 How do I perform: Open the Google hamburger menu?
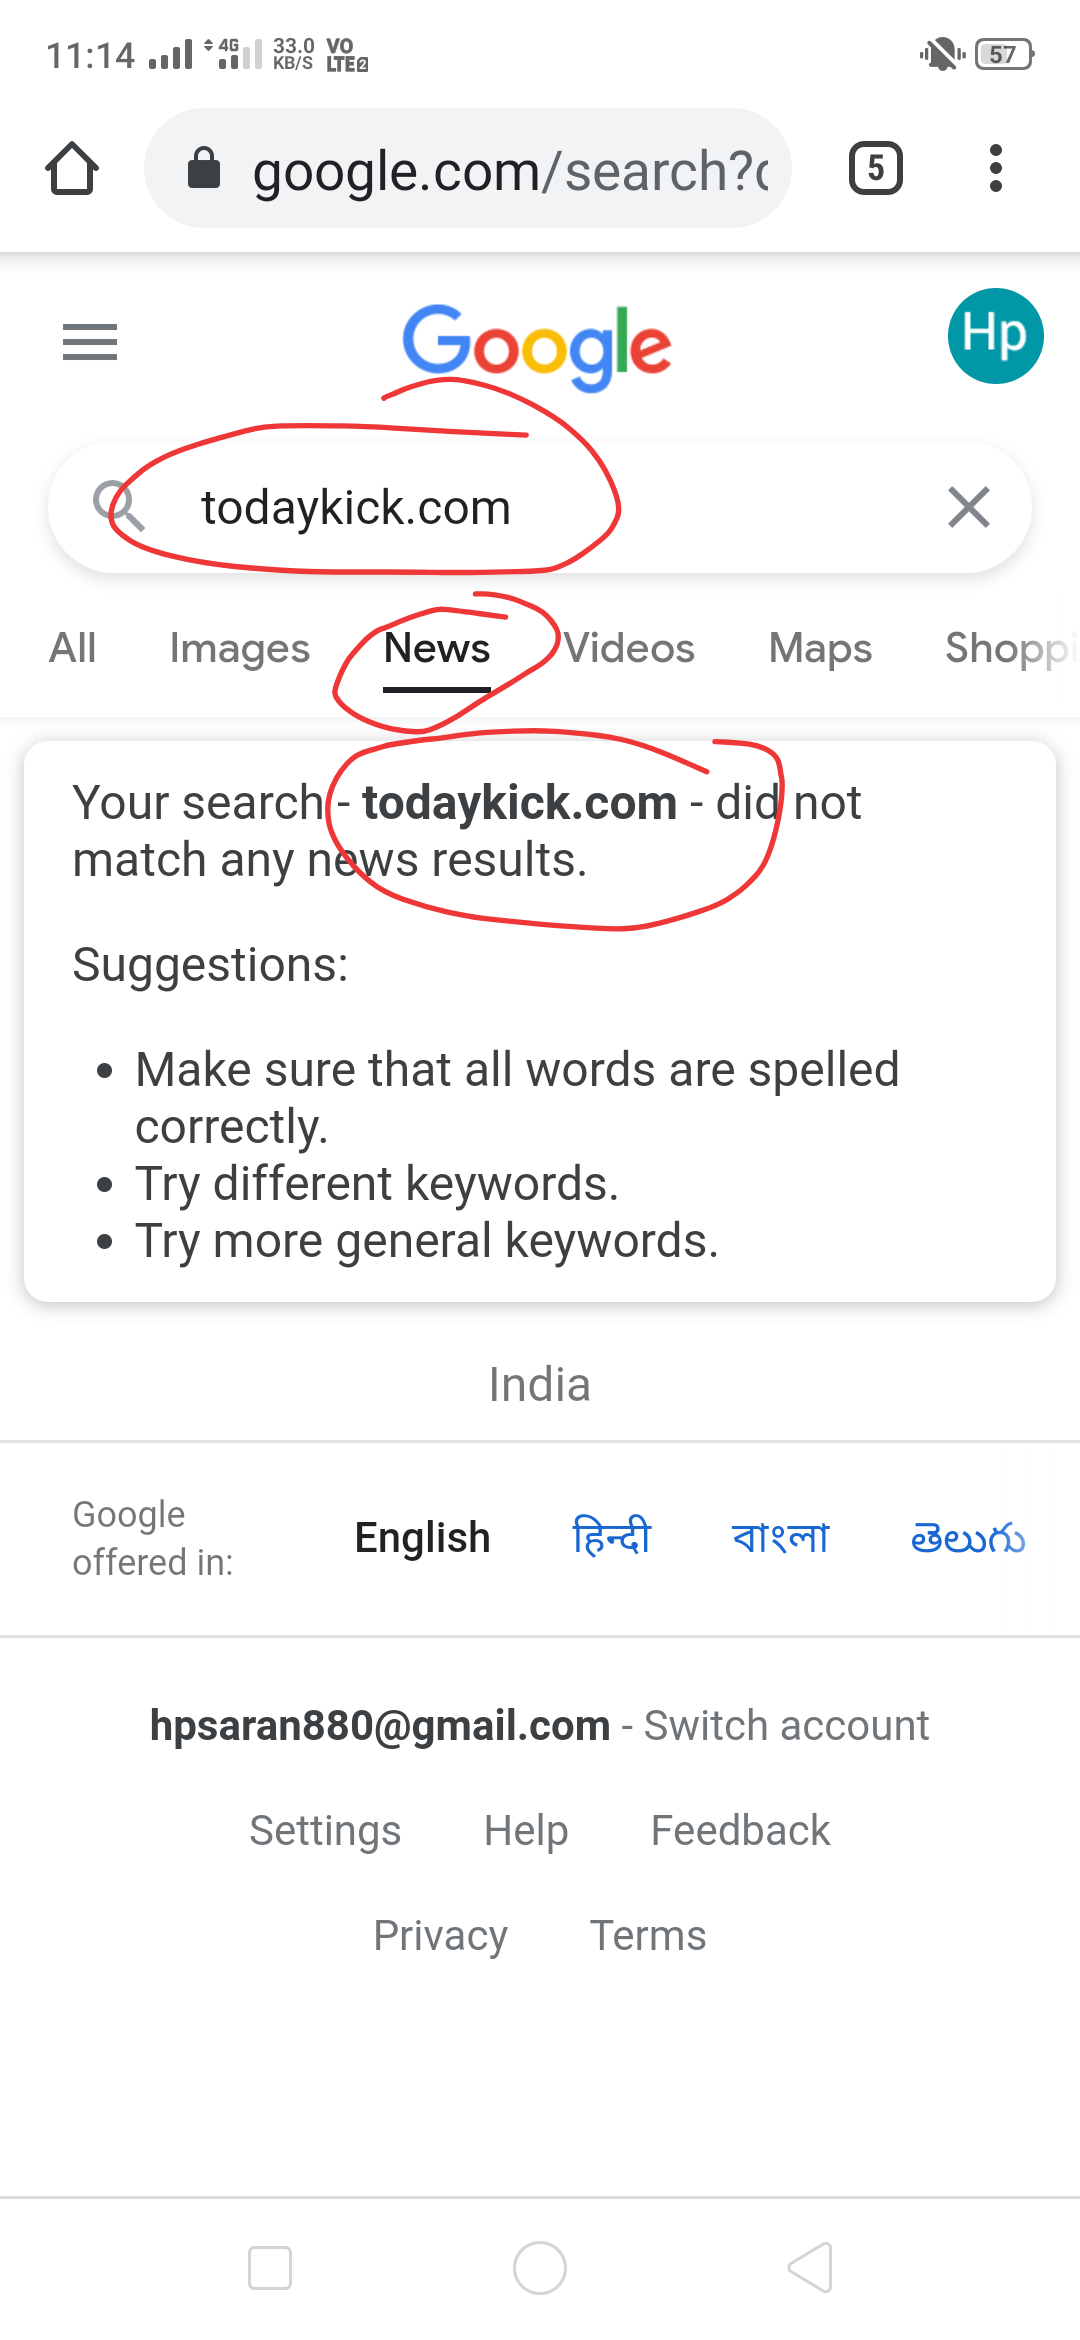click(90, 342)
